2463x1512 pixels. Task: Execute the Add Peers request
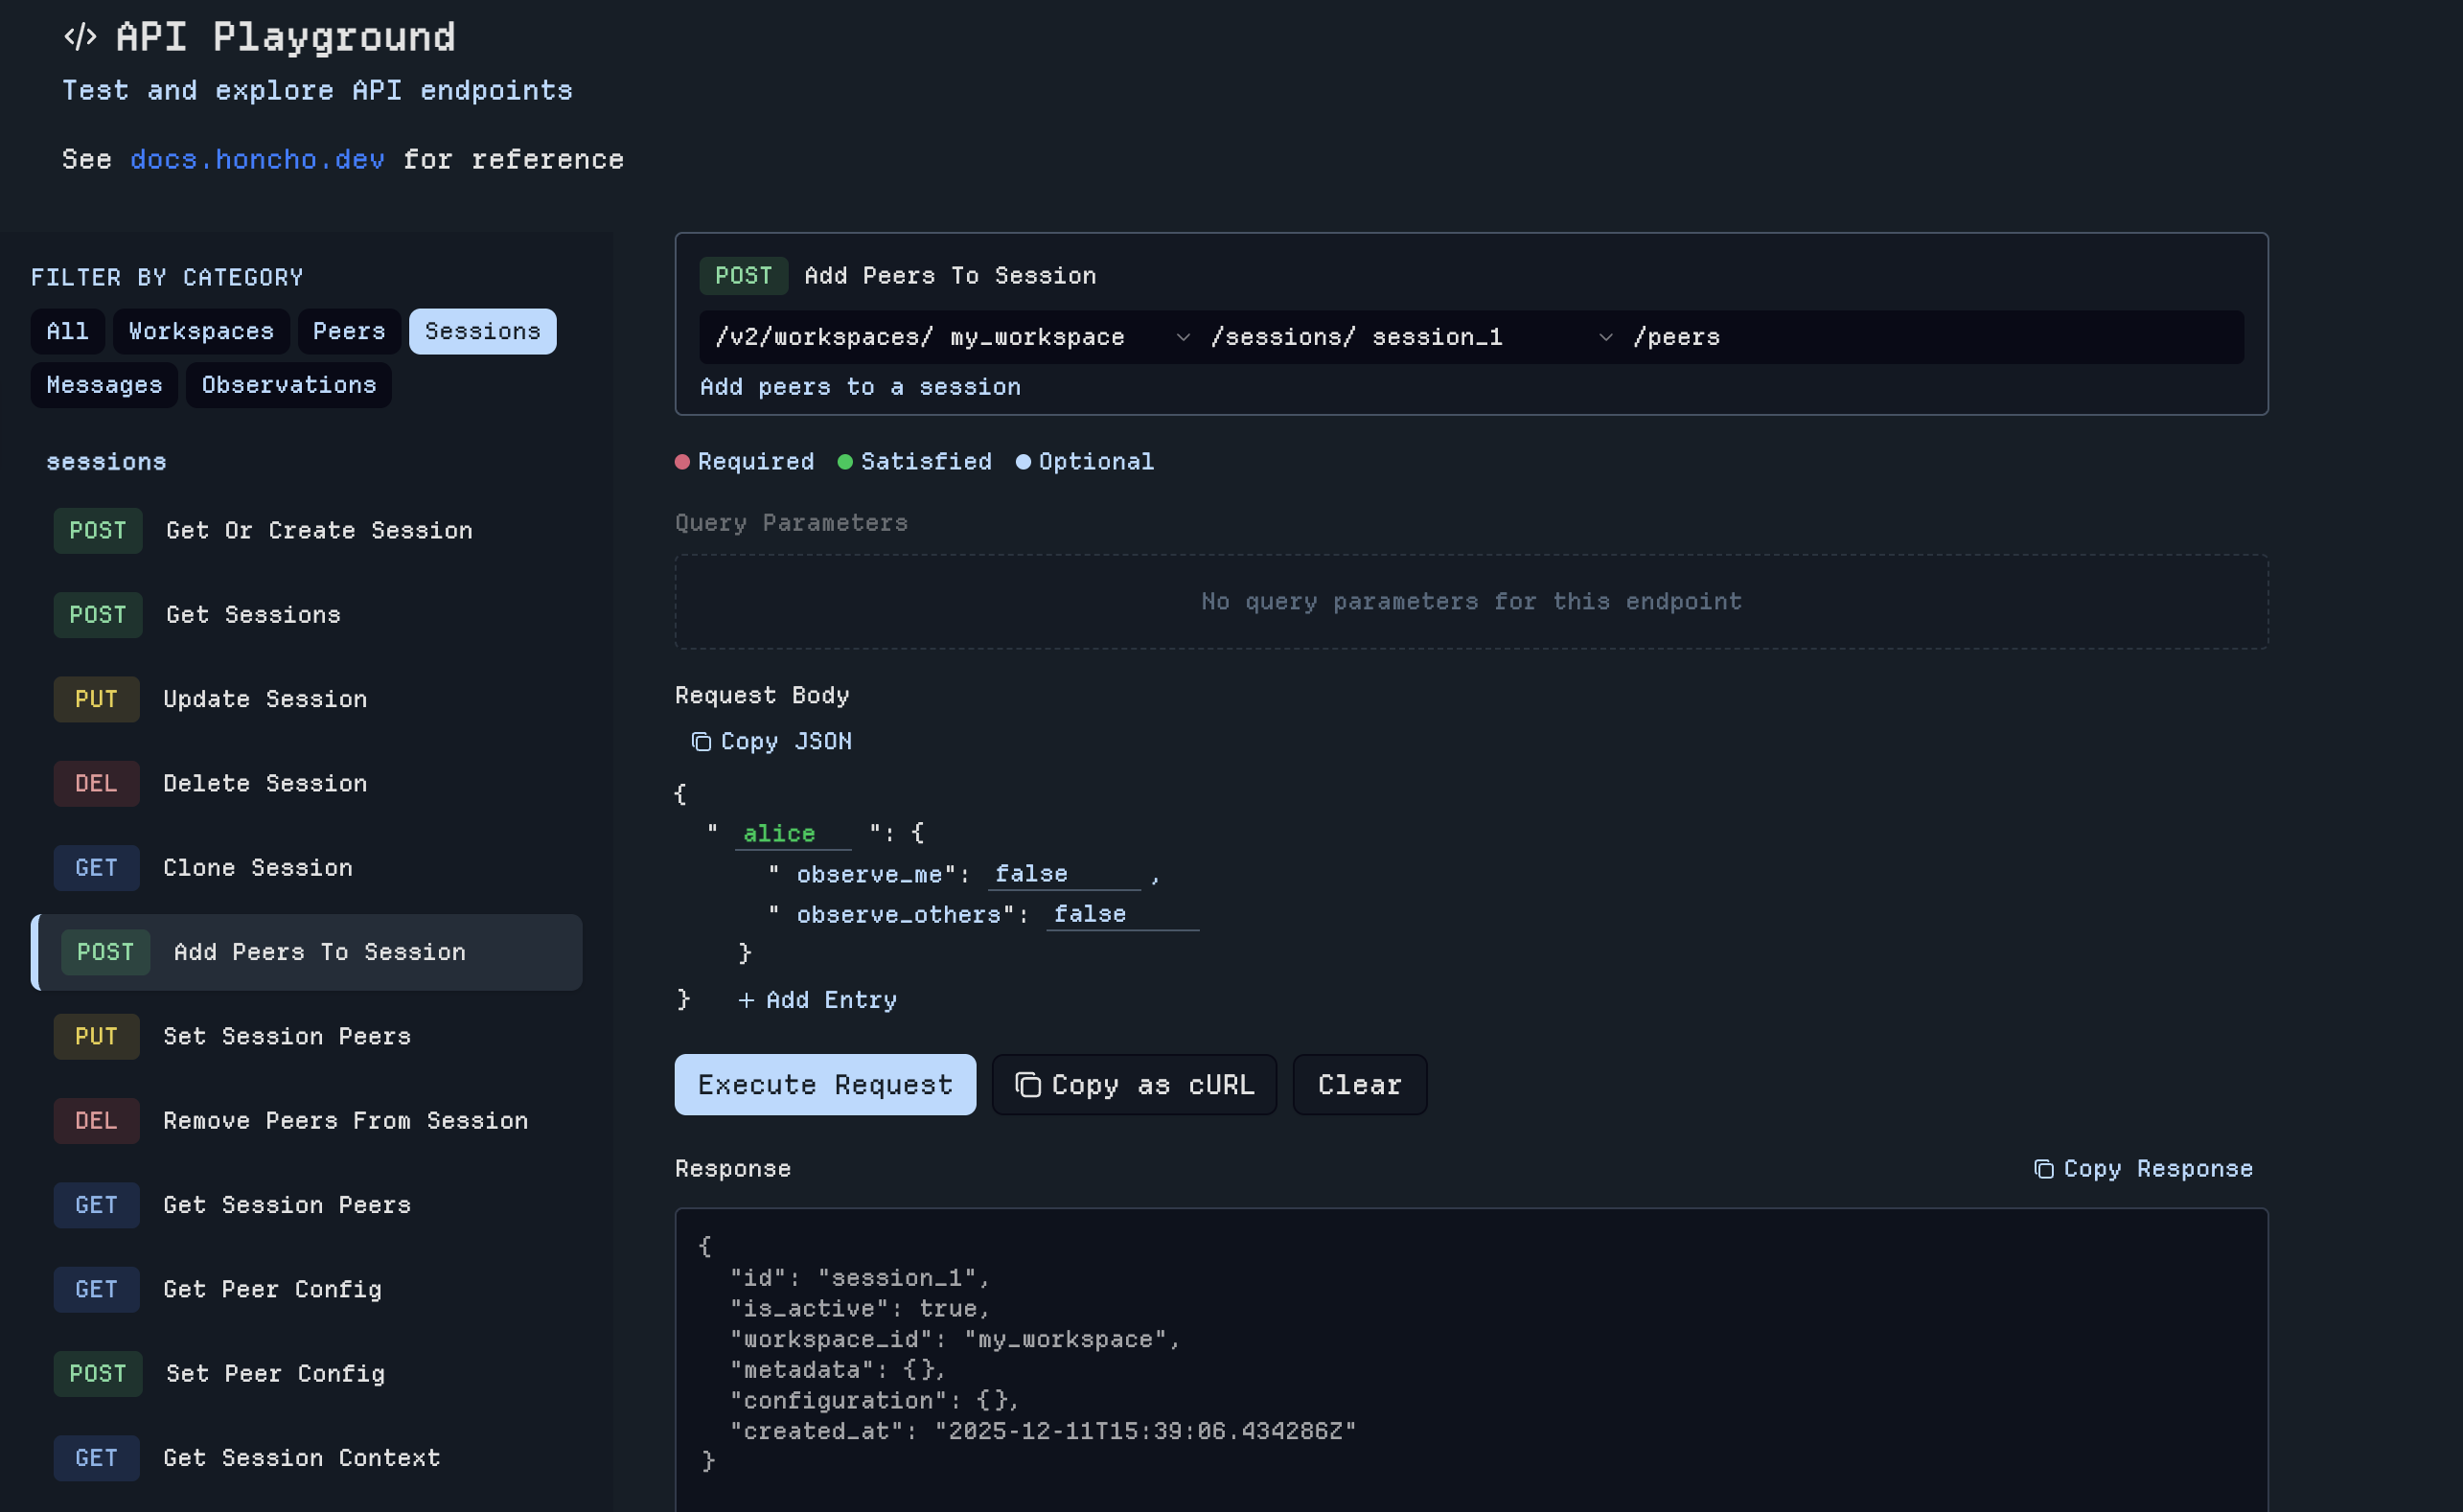[825, 1084]
